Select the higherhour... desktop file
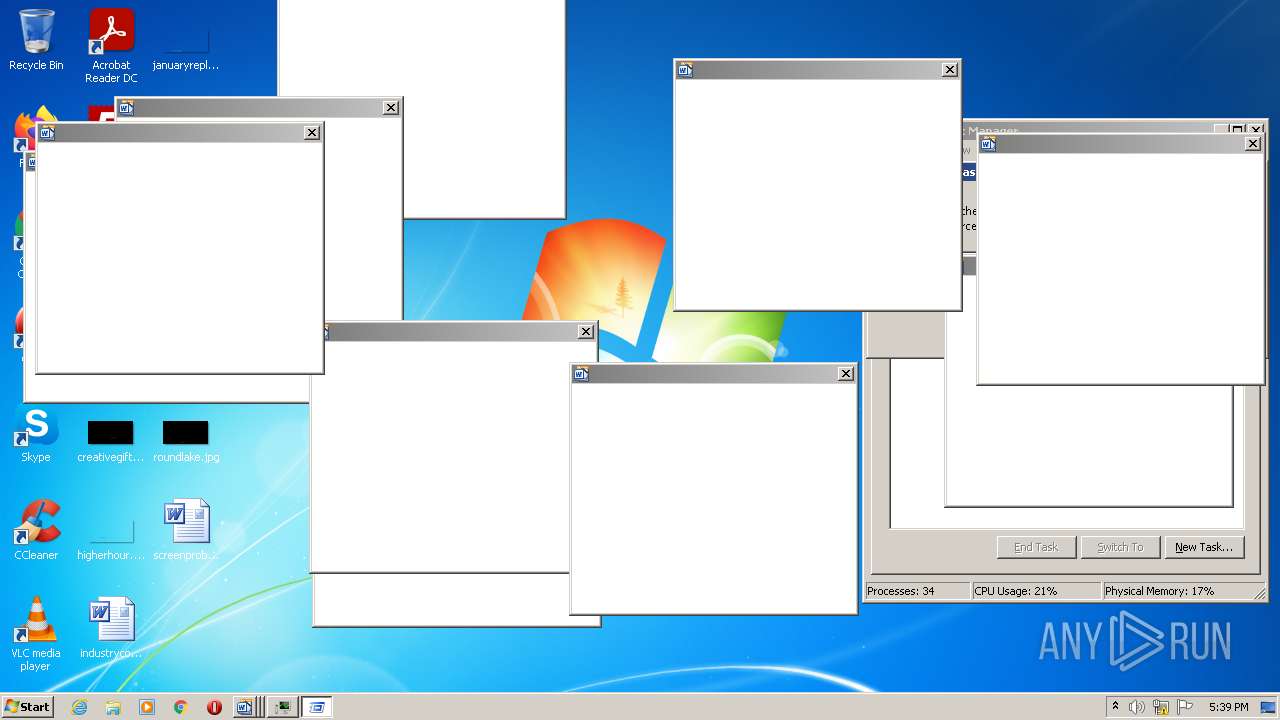This screenshot has height=720, width=1280. click(111, 538)
